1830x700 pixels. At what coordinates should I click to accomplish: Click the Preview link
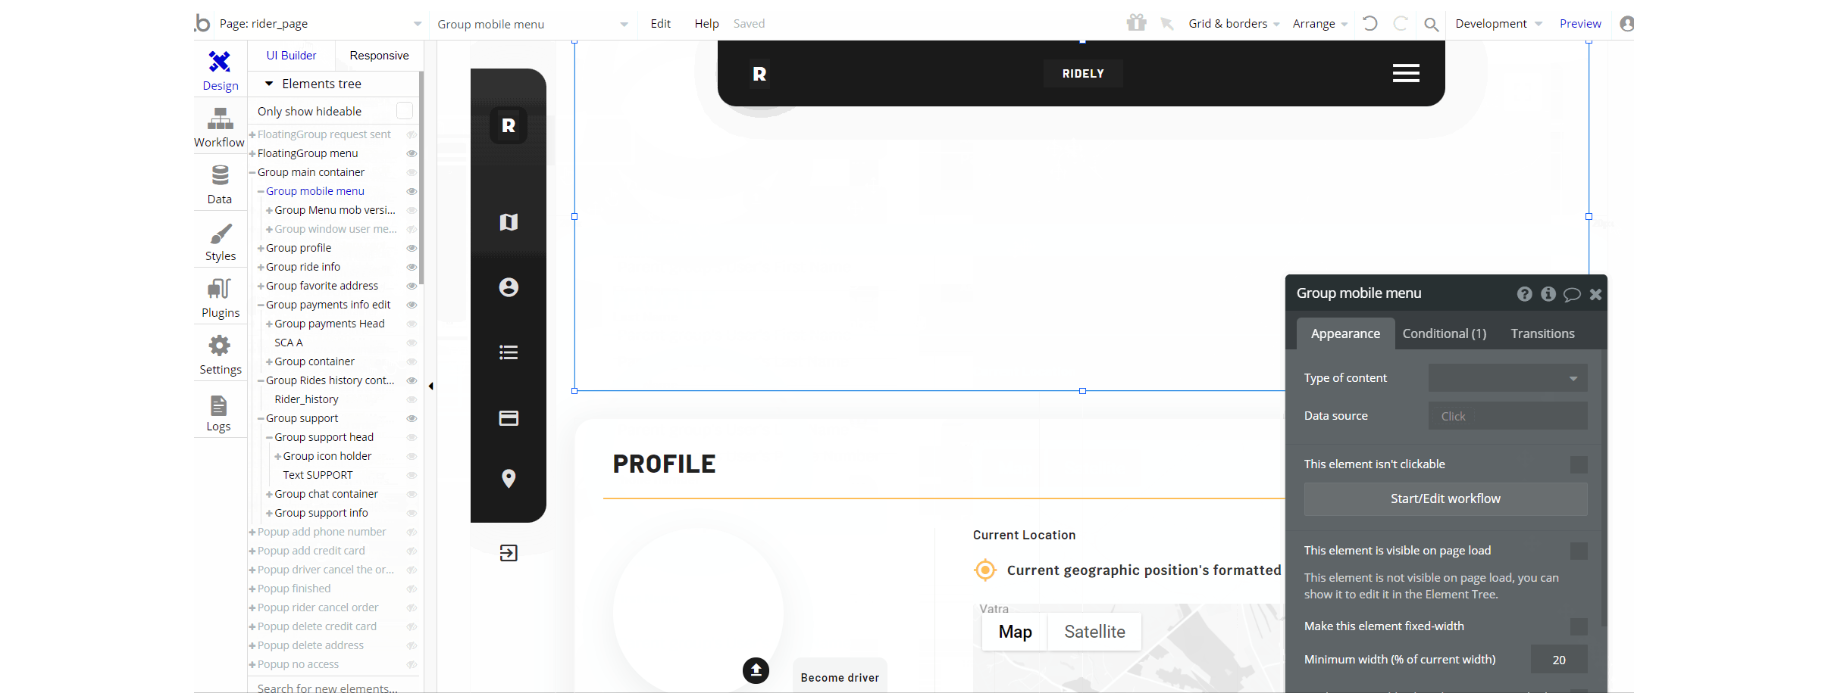(1580, 23)
